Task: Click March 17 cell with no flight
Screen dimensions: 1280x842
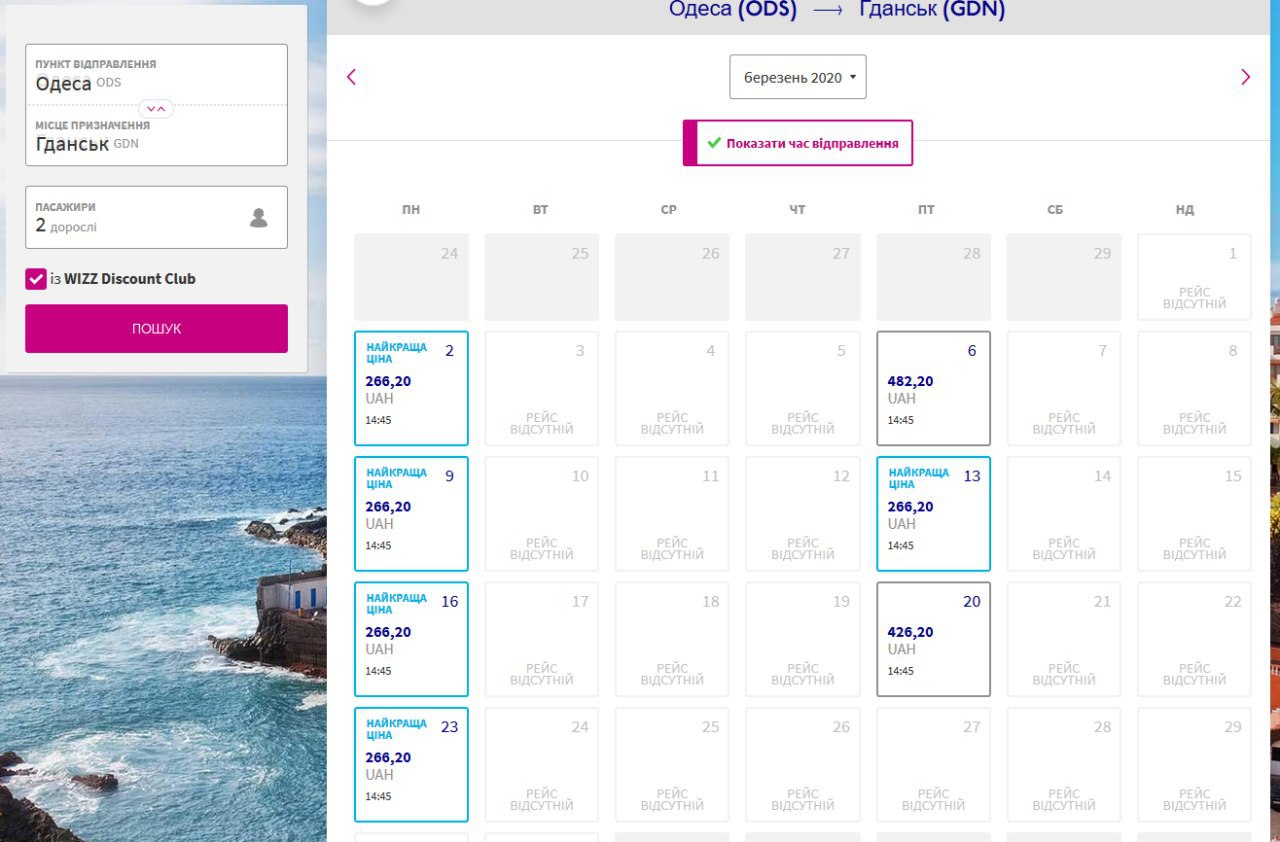Action: coord(542,639)
